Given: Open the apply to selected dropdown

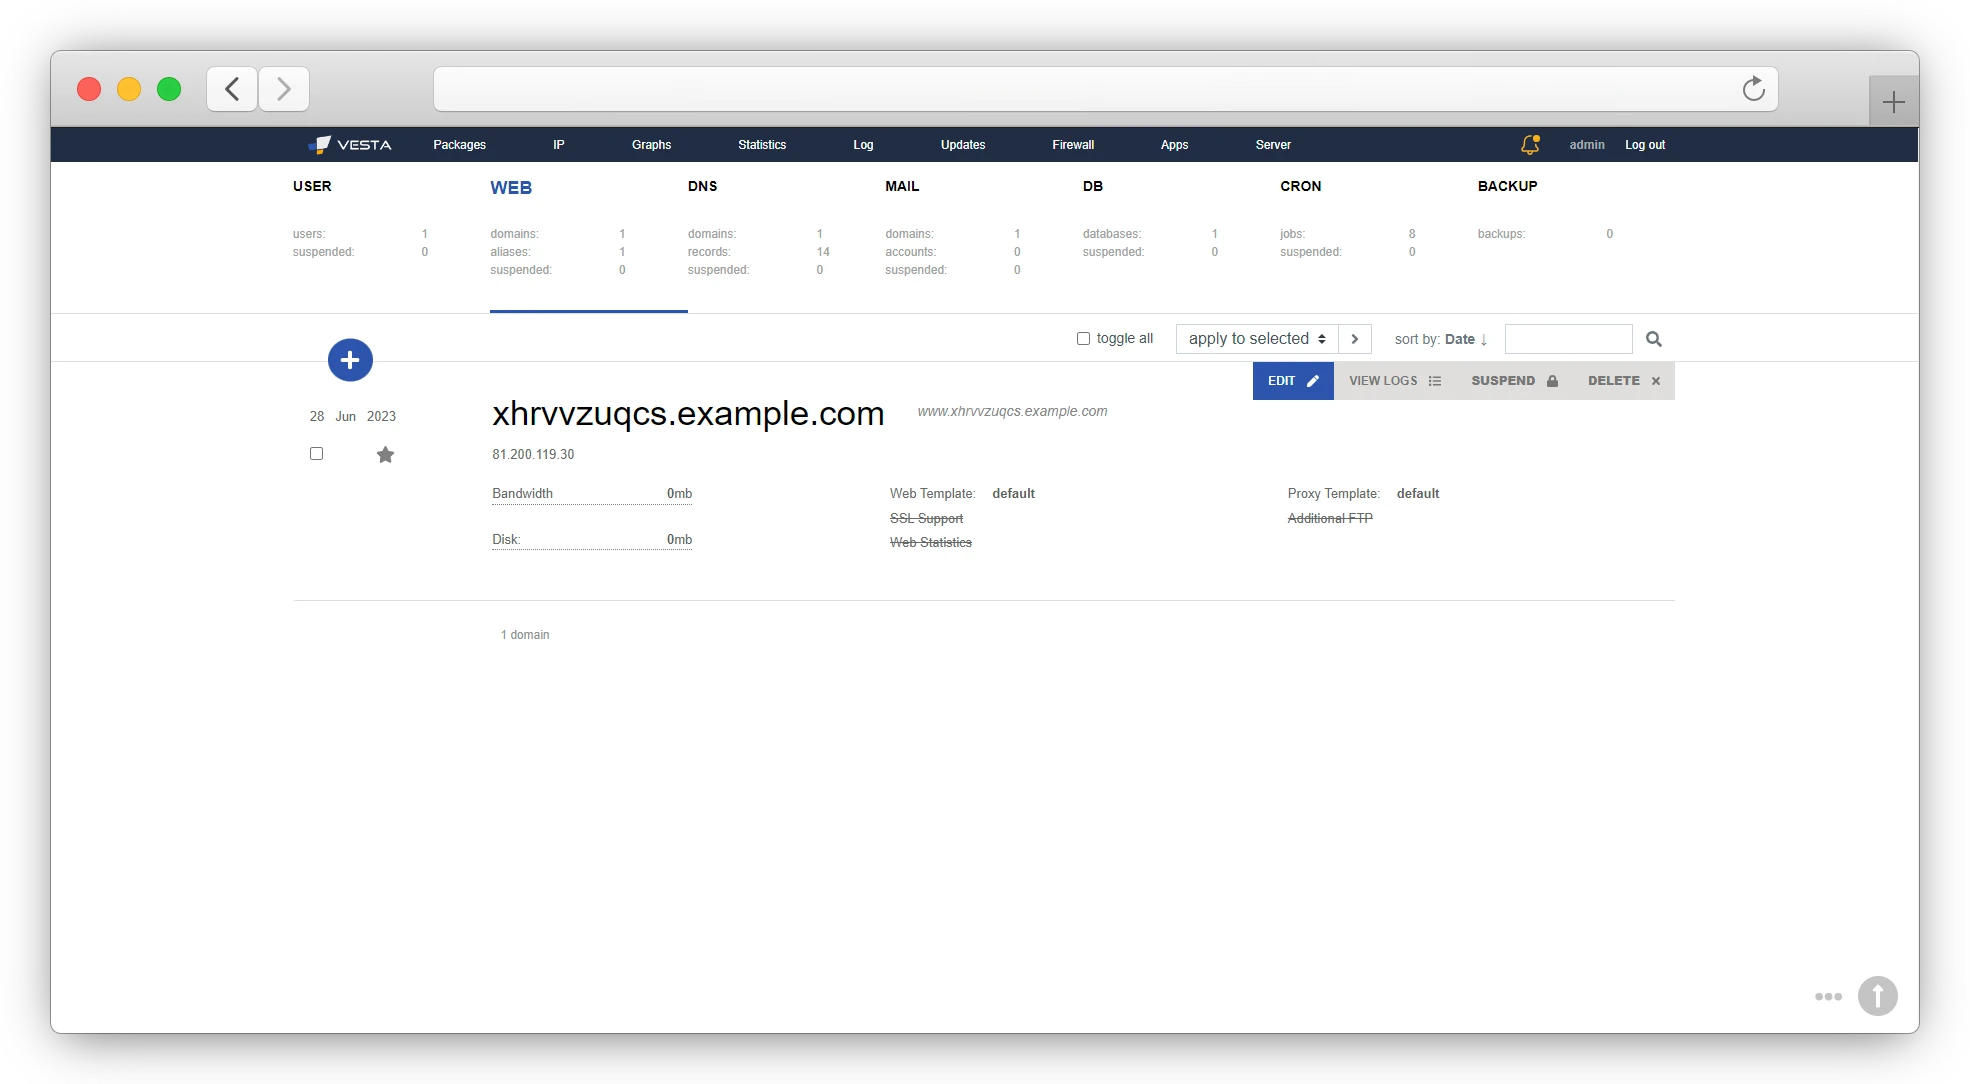Looking at the screenshot, I should coord(1256,339).
